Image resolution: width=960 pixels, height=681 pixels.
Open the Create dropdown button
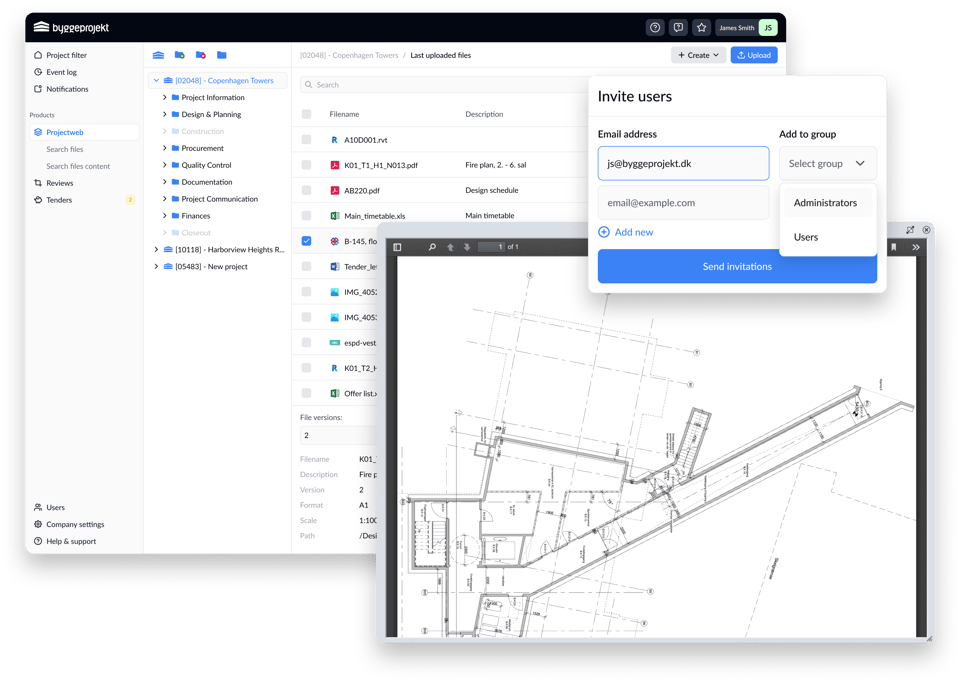[x=698, y=55]
